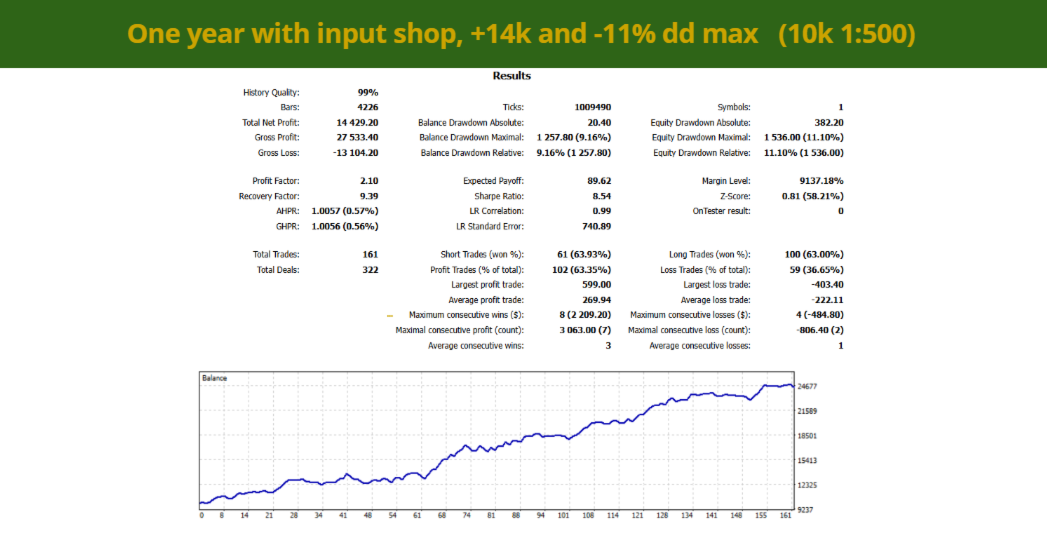Click the Largest profit trade value 599.00
Image resolution: width=1047 pixels, height=538 pixels.
[x=598, y=284]
